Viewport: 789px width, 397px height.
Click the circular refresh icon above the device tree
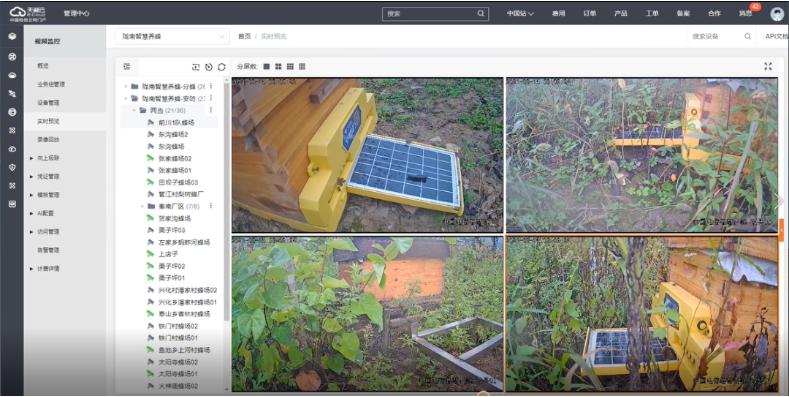coord(221,67)
